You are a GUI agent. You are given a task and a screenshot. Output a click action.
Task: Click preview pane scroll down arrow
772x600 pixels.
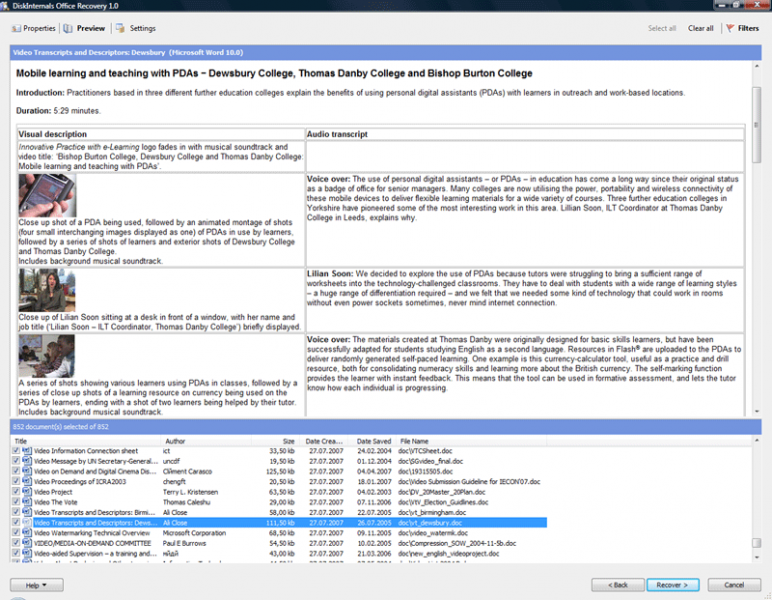pos(756,411)
